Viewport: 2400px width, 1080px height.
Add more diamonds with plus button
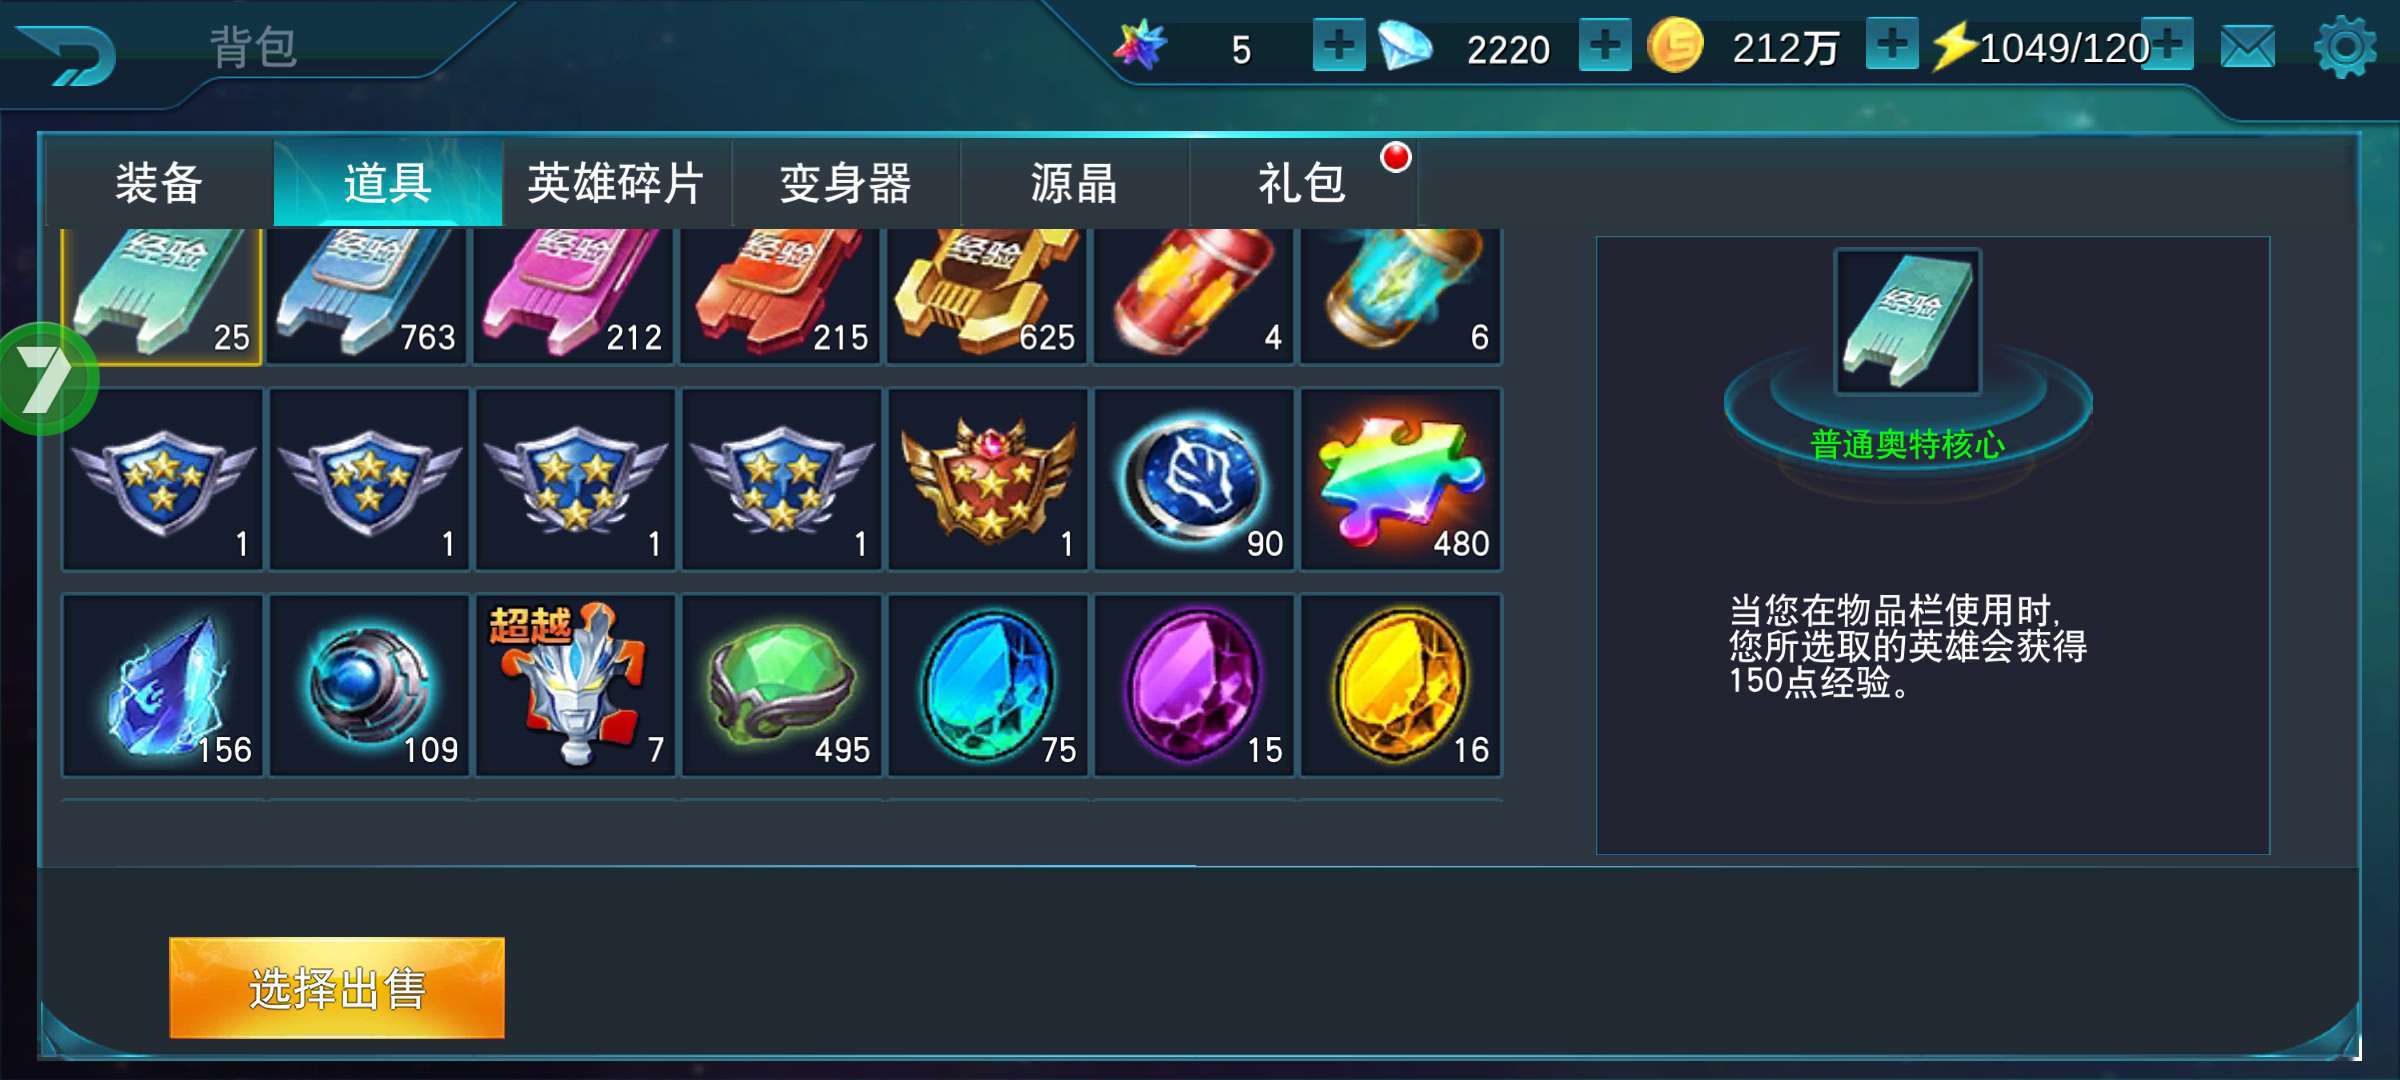click(x=1605, y=46)
